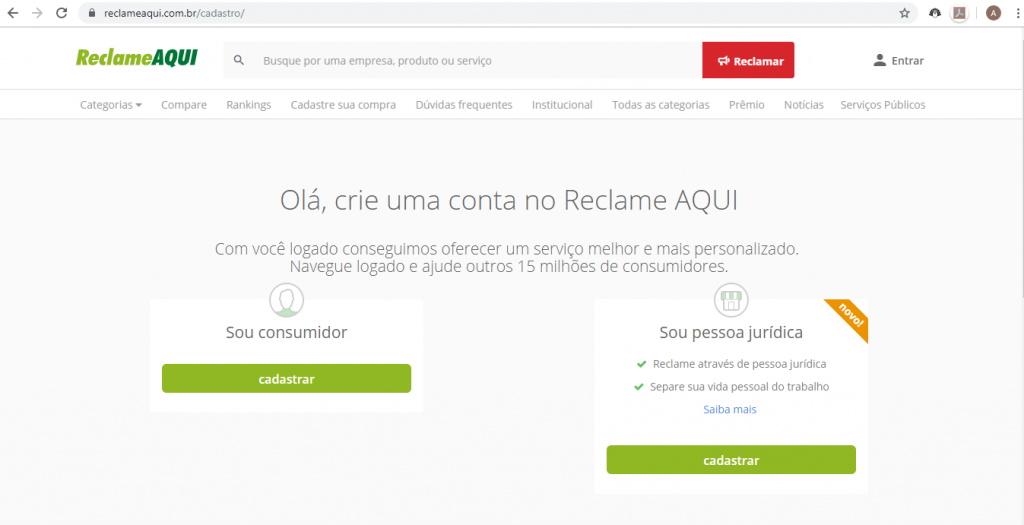The height and width of the screenshot is (525, 1024).
Task: Click the padlock icon in address bar
Action: [91, 13]
